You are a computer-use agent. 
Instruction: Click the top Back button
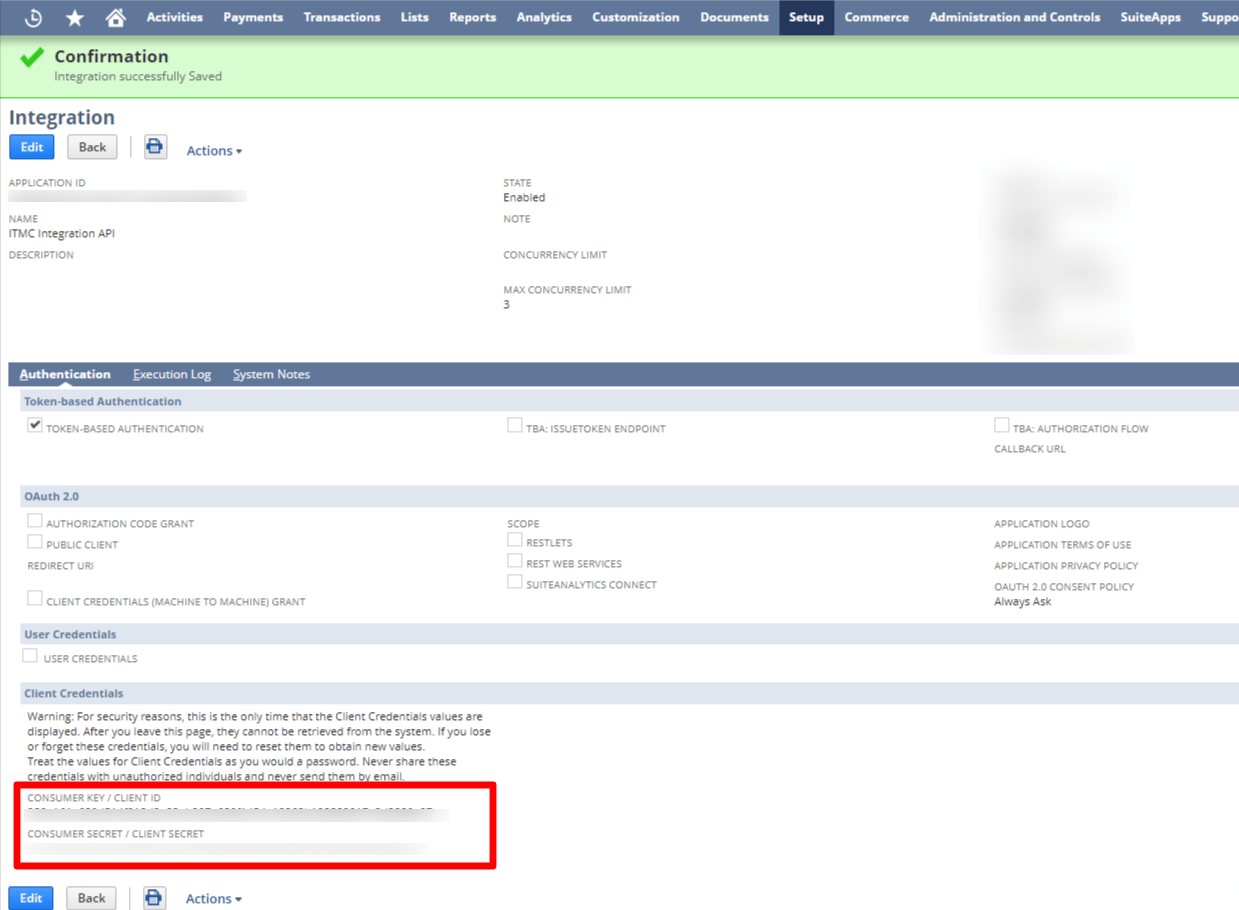coord(92,147)
